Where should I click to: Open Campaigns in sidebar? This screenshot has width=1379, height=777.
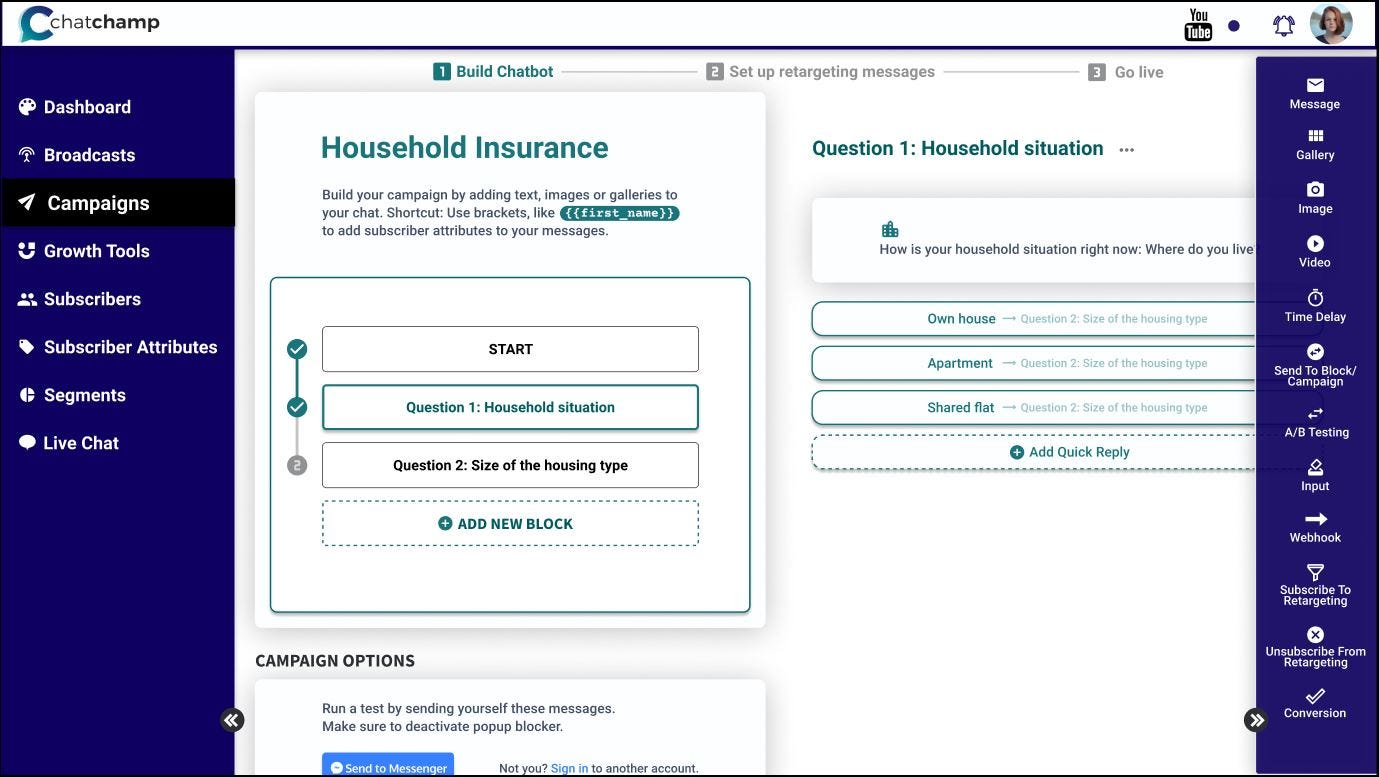(x=118, y=203)
